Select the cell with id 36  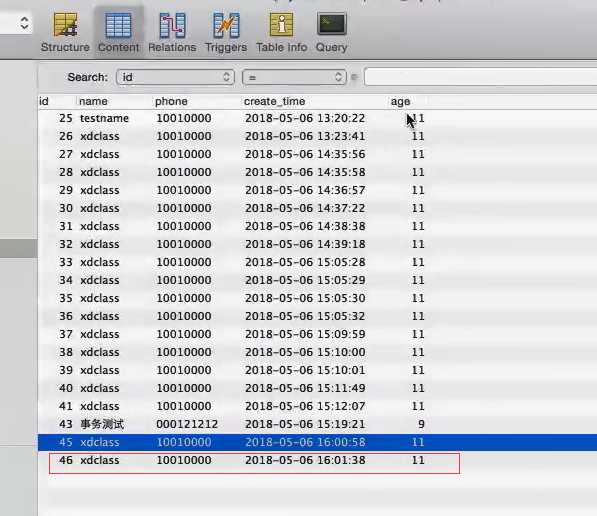click(x=65, y=316)
